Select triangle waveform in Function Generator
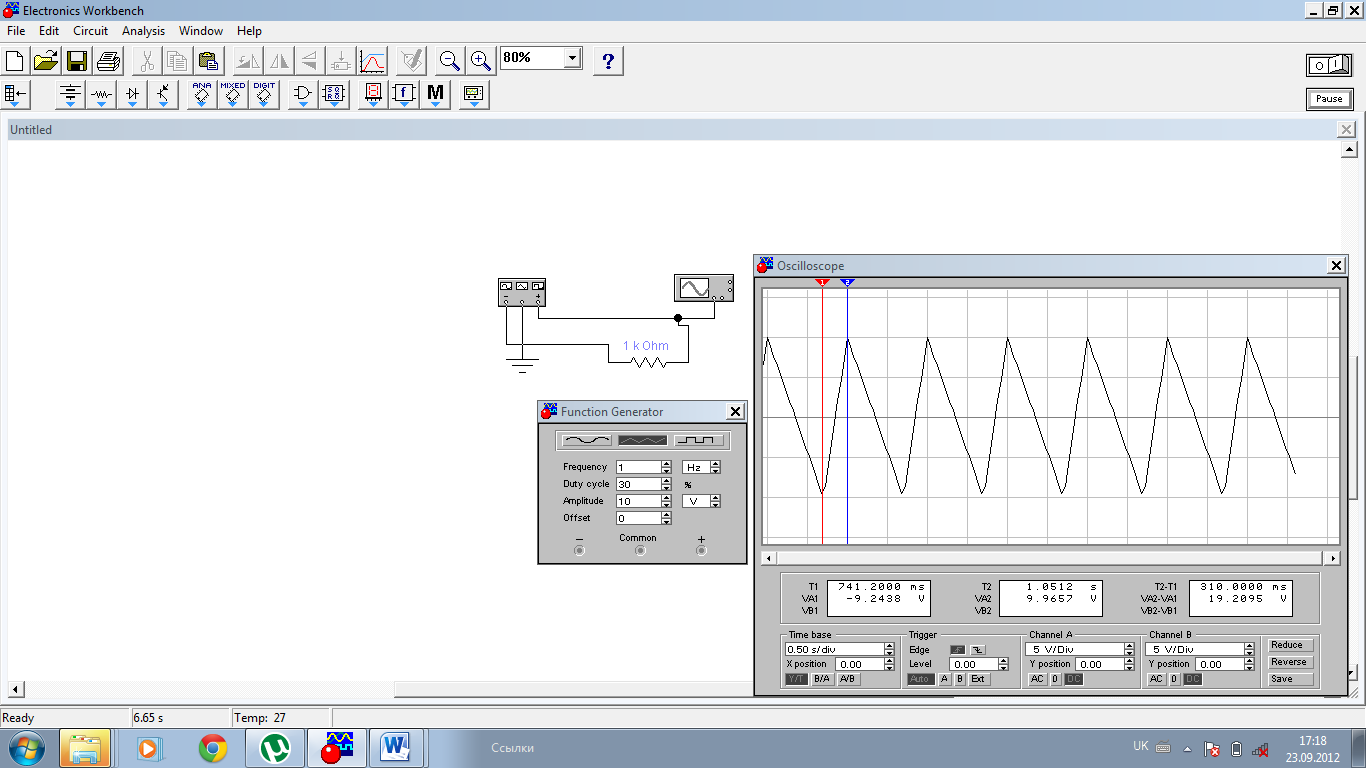 point(642,440)
